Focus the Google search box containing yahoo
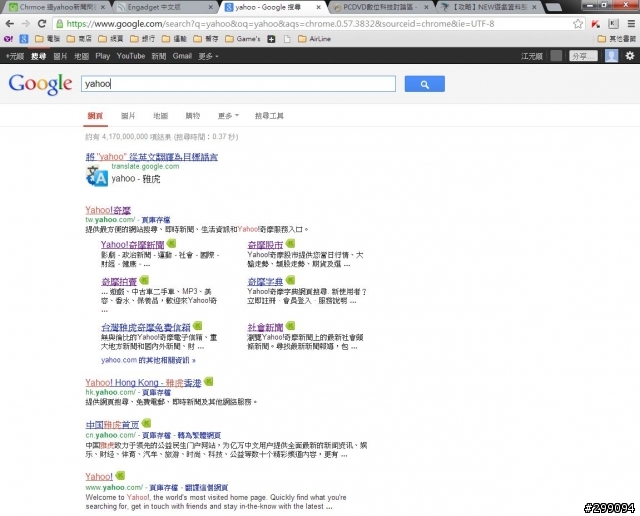The width and height of the screenshot is (640, 516). click(x=238, y=84)
